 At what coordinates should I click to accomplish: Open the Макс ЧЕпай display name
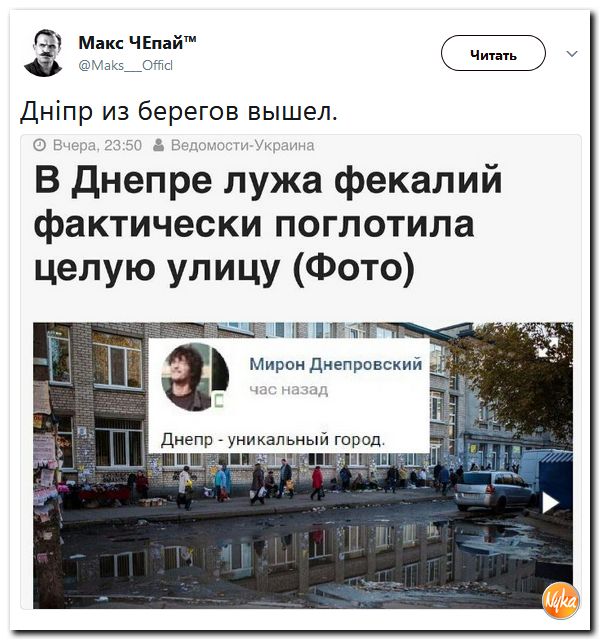coord(137,43)
